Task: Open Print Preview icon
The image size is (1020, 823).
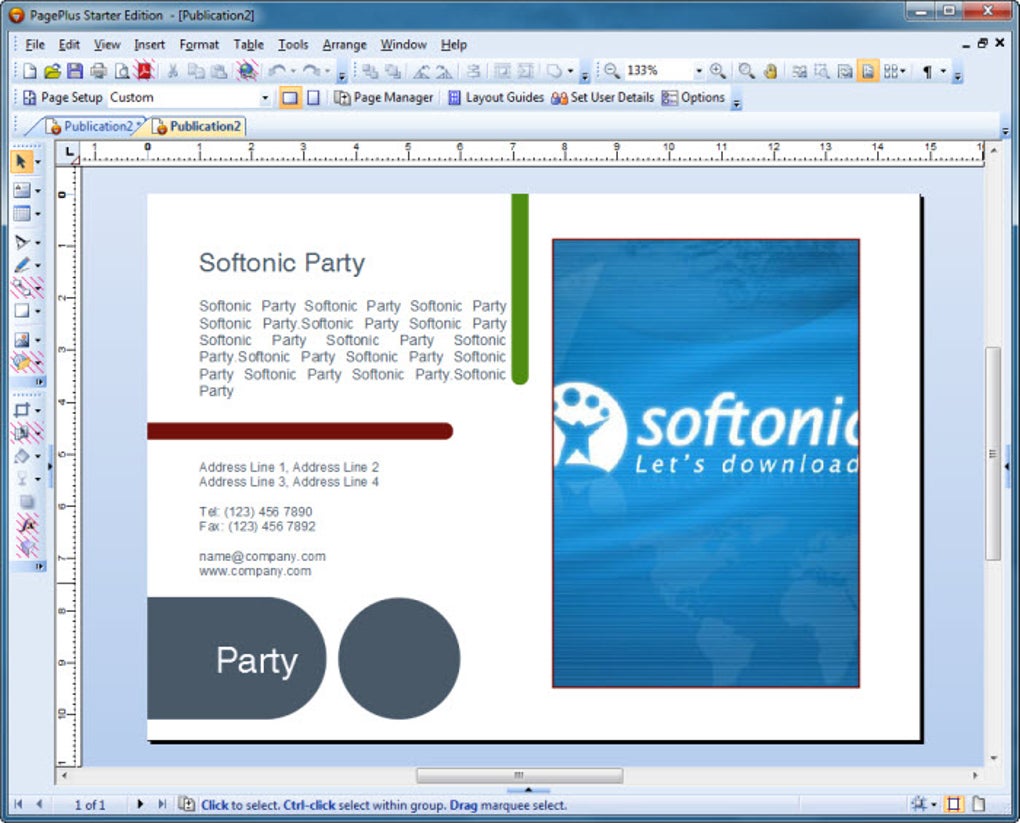Action: (x=122, y=71)
